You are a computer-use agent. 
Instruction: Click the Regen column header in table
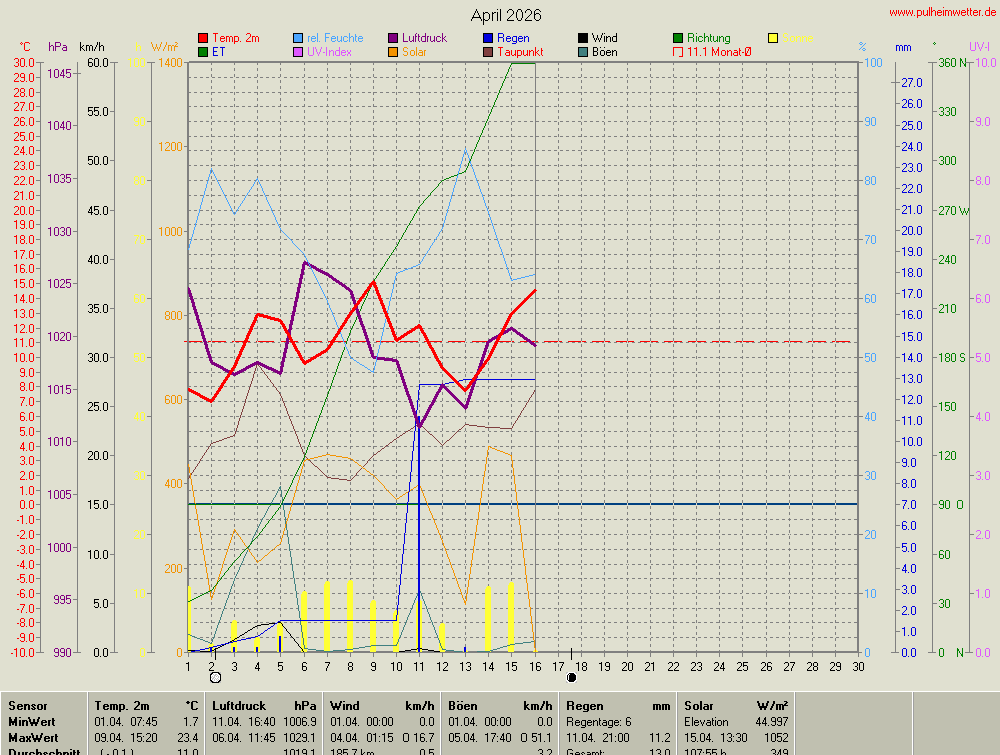pyautogui.click(x=585, y=706)
